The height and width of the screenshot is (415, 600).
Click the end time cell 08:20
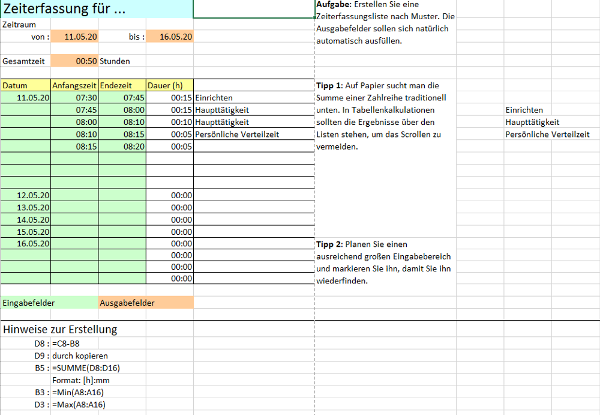(121, 146)
